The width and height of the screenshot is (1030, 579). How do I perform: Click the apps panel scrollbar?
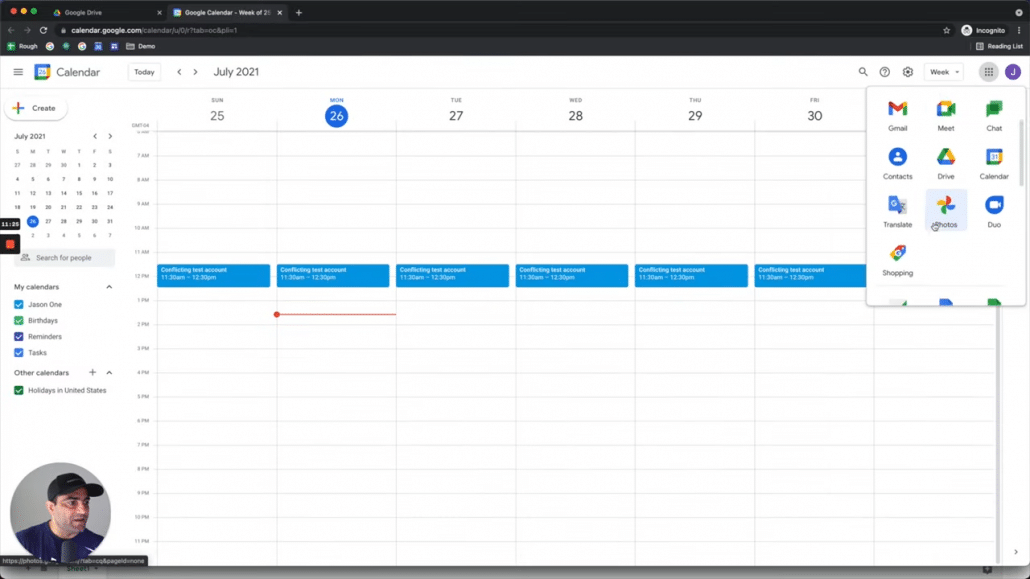click(1021, 152)
